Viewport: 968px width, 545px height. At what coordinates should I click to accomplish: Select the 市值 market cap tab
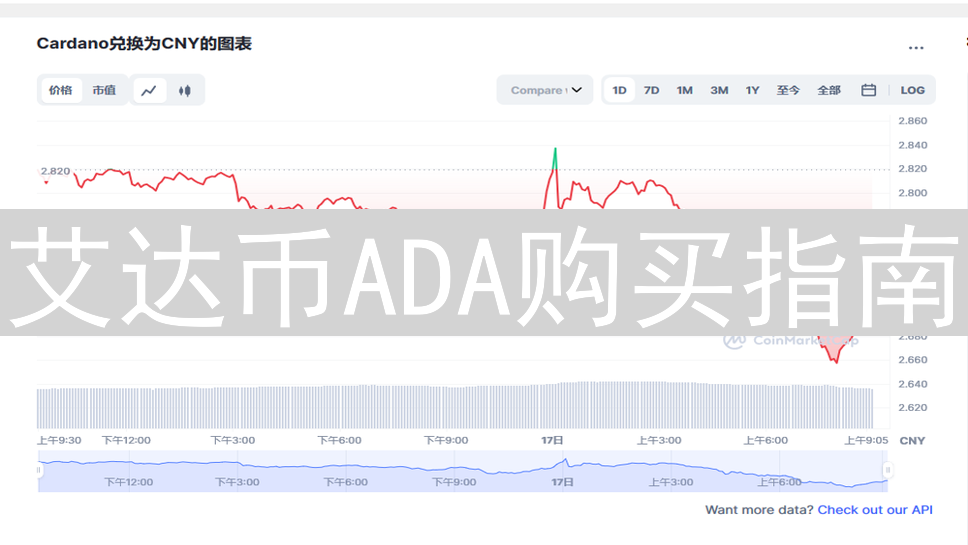pos(104,90)
